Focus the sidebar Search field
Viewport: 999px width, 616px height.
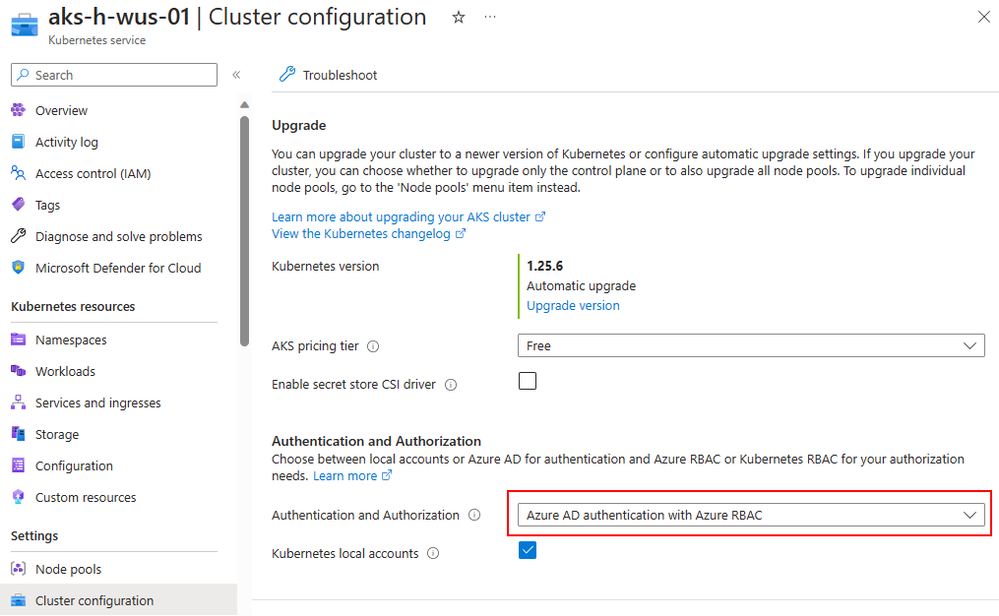pyautogui.click(x=114, y=75)
